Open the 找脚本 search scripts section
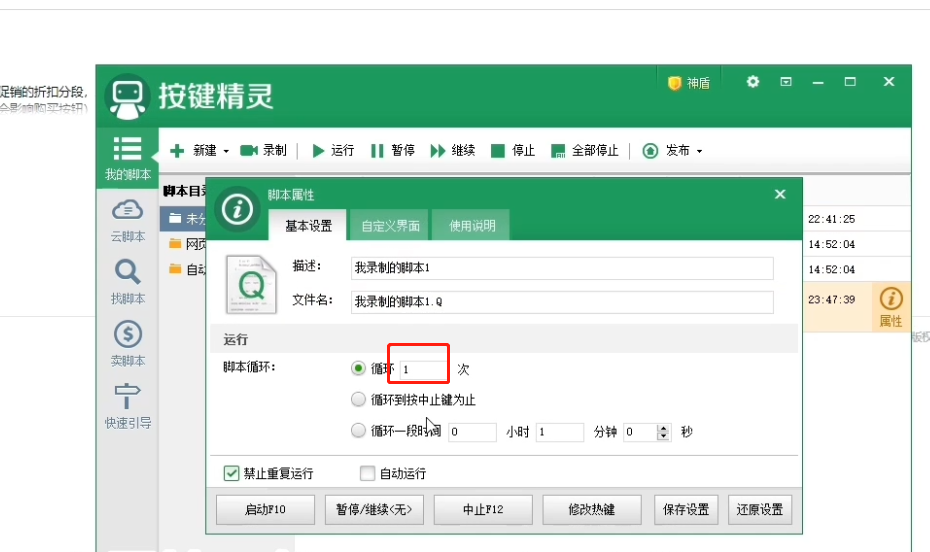The image size is (930, 552). pyautogui.click(x=128, y=282)
